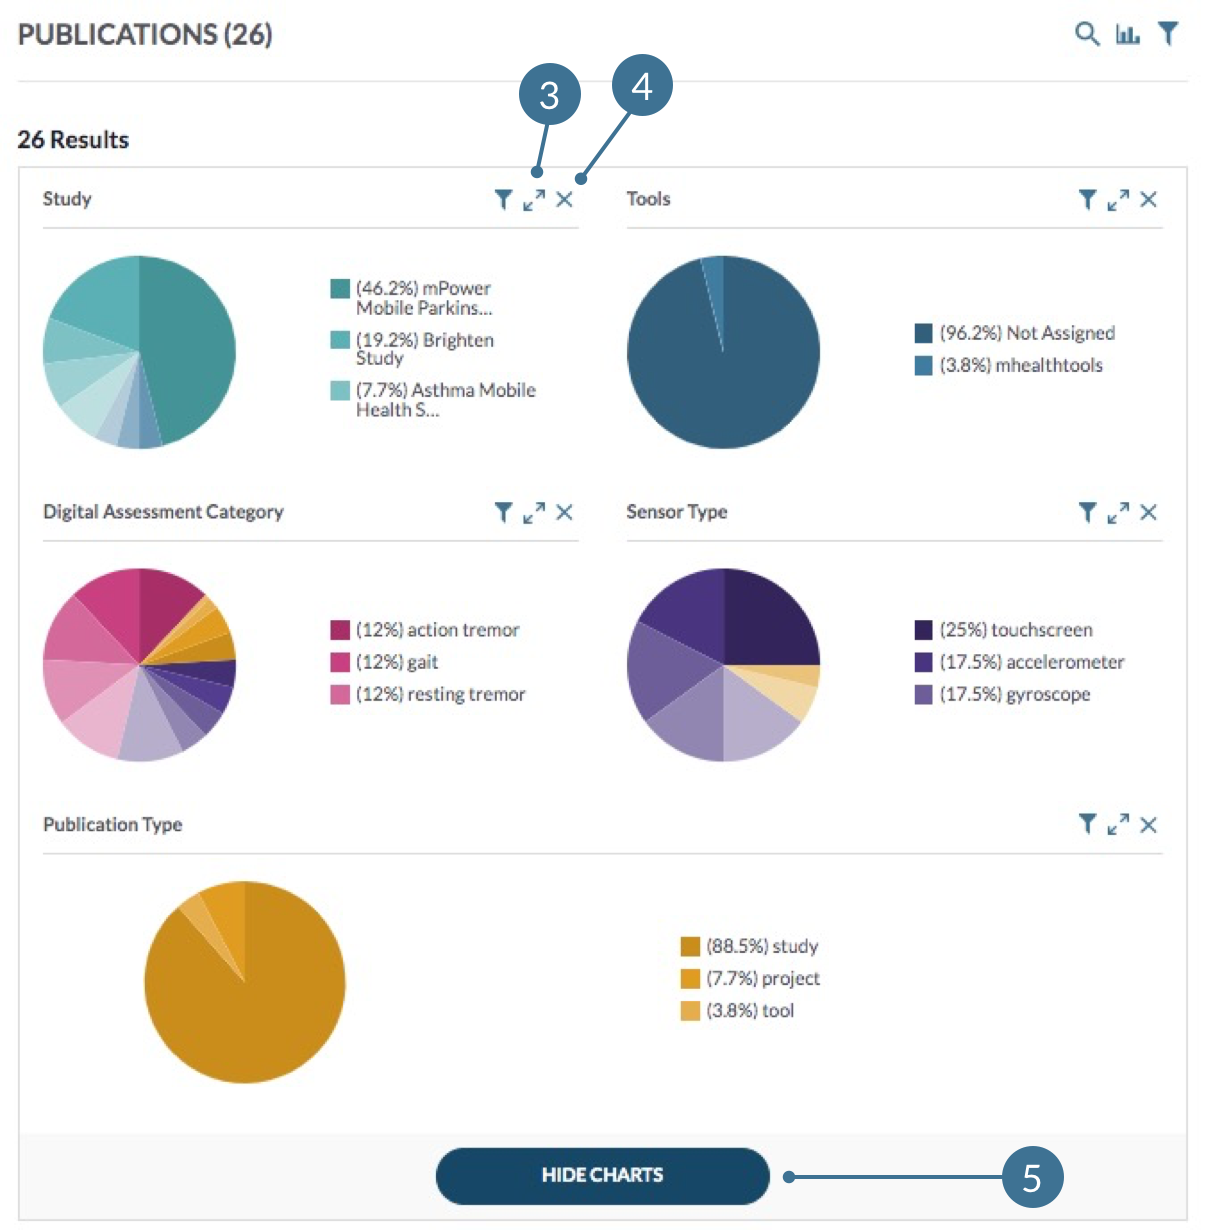Open the top-right filter icon in header

pos(1168,34)
